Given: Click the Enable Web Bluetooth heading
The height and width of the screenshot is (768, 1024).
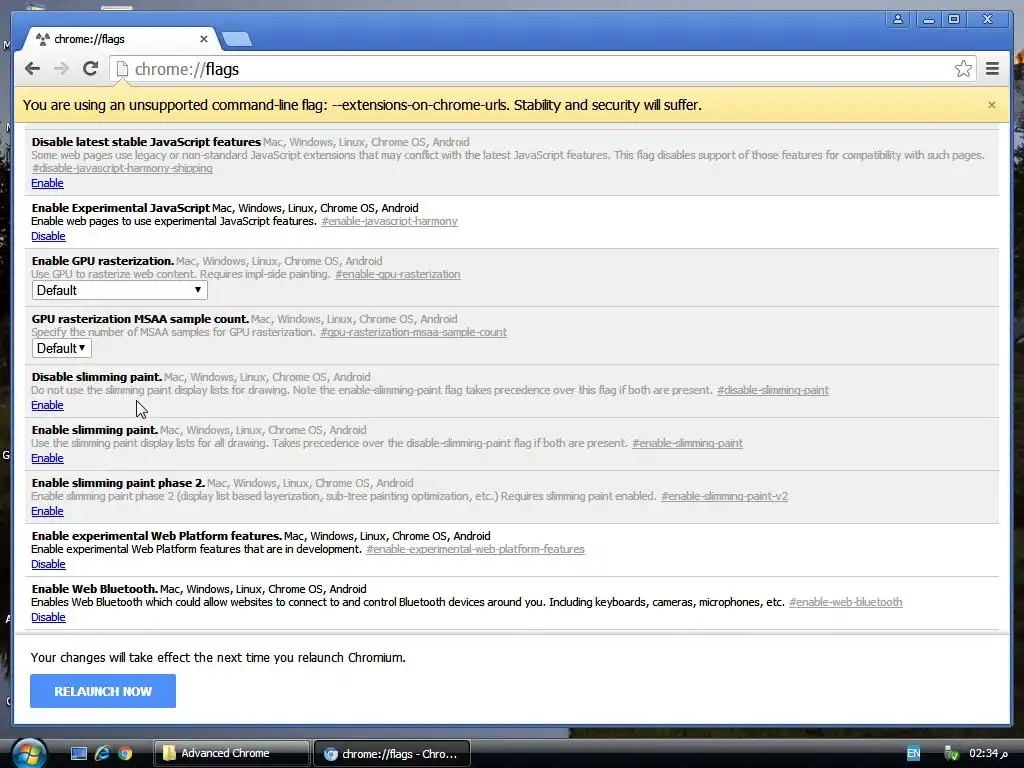Looking at the screenshot, I should point(95,589).
